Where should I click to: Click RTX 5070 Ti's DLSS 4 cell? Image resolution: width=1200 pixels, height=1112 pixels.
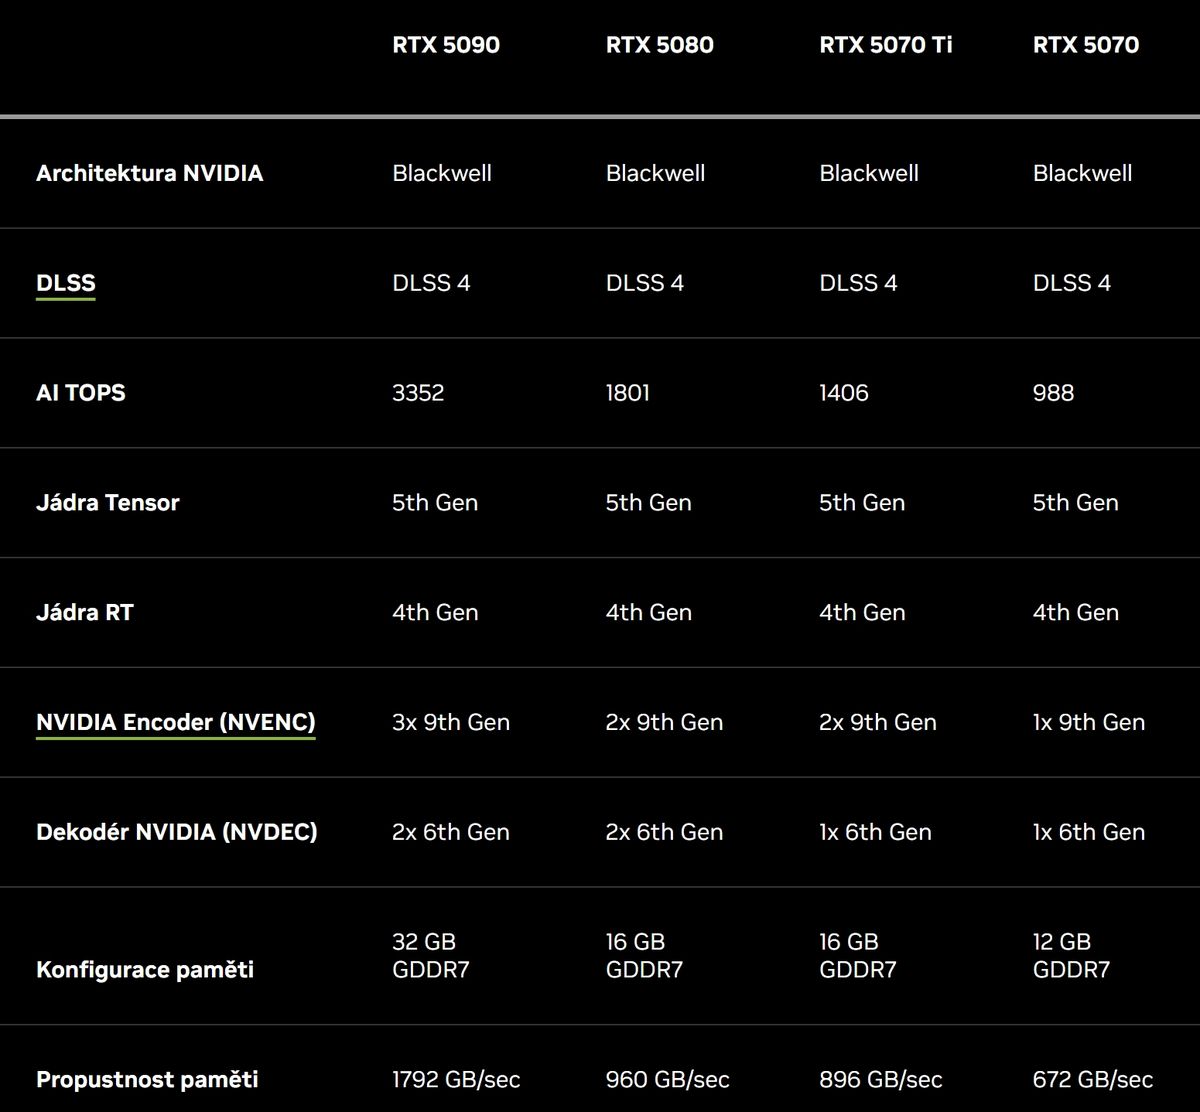click(x=858, y=283)
